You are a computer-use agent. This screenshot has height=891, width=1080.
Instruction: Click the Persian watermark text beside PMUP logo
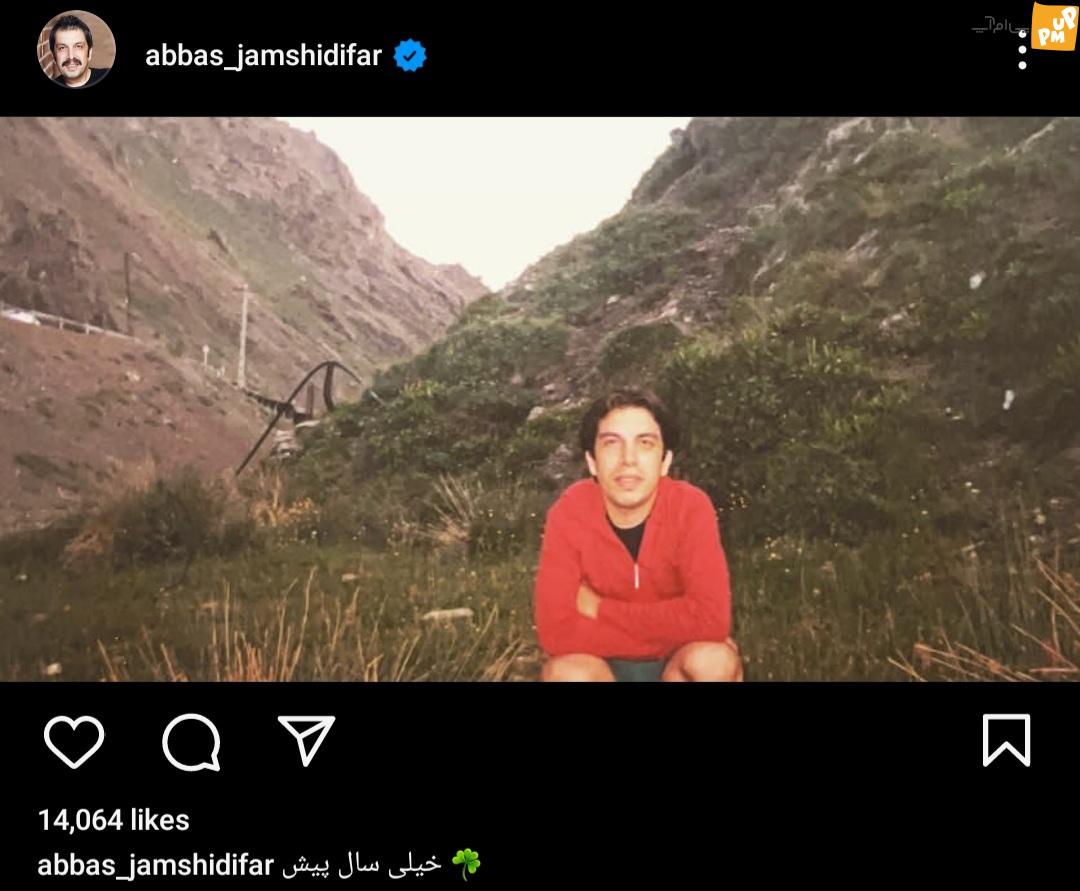point(1000,27)
